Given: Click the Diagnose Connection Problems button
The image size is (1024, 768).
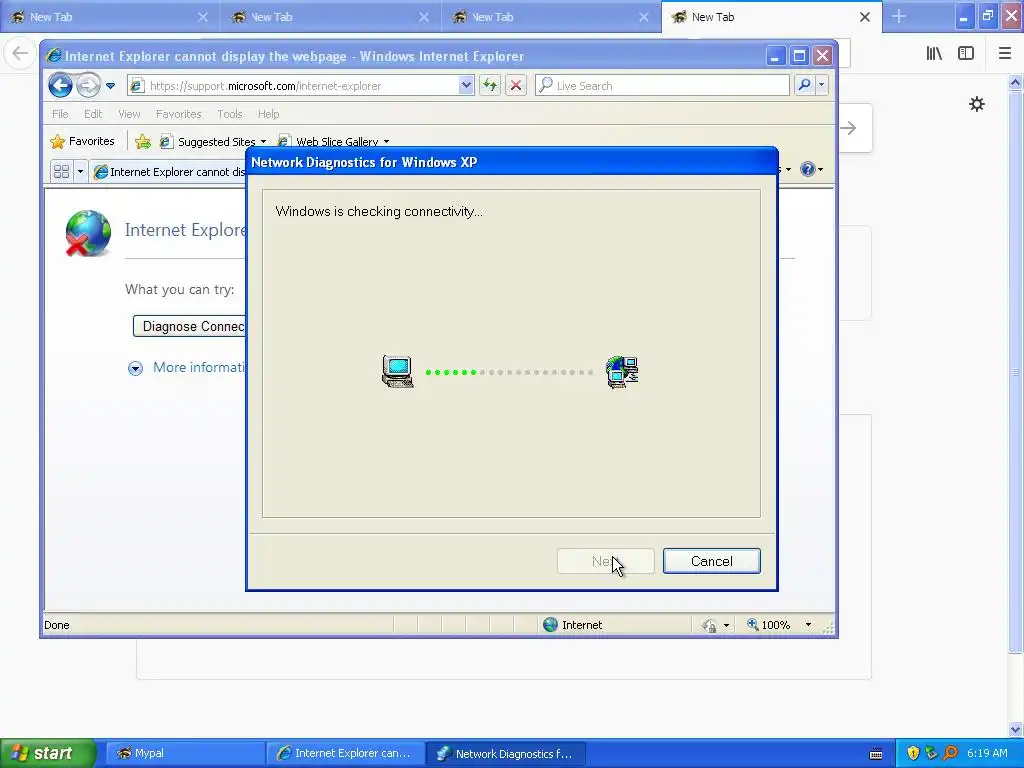Looking at the screenshot, I should [189, 326].
